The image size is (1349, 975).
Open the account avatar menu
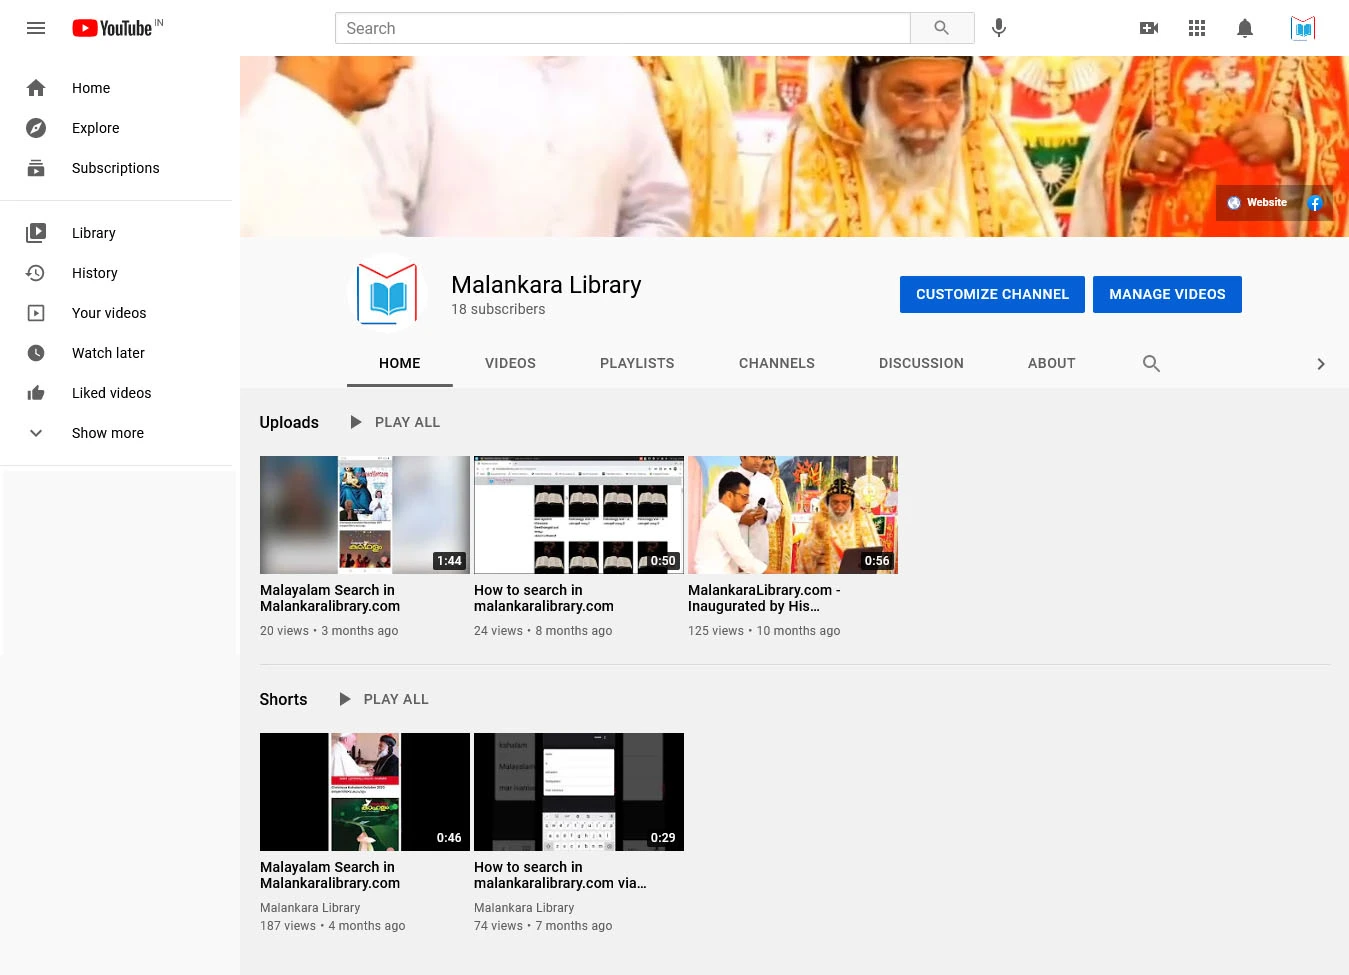[1303, 28]
